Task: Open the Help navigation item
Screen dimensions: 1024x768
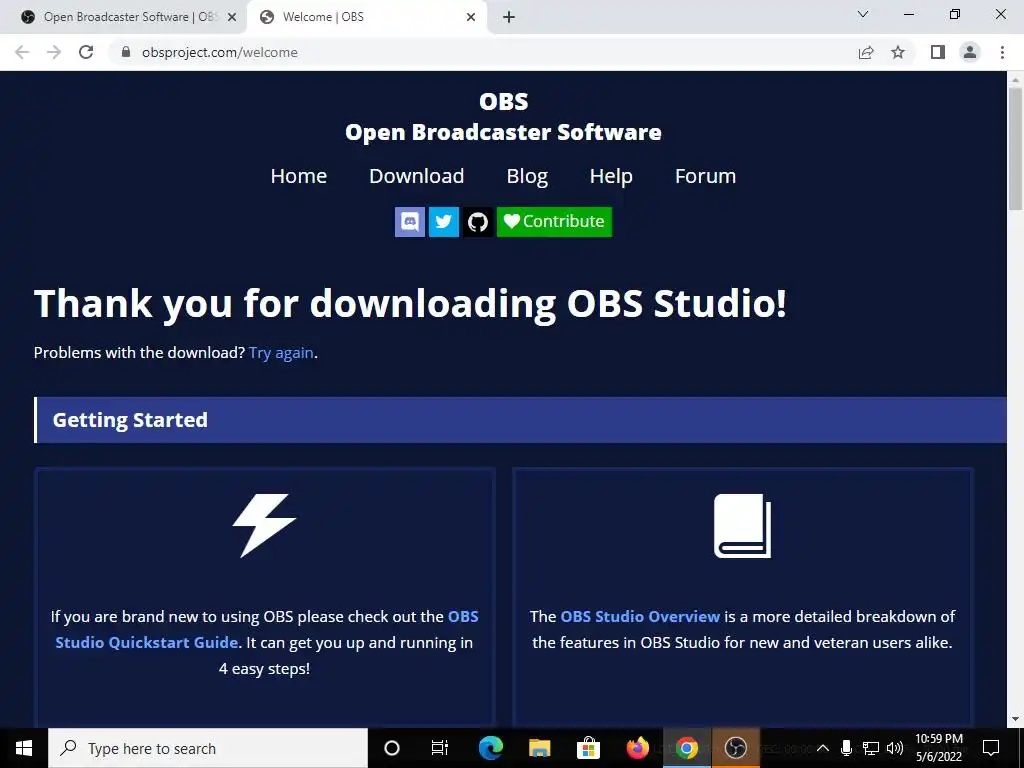Action: pos(611,176)
